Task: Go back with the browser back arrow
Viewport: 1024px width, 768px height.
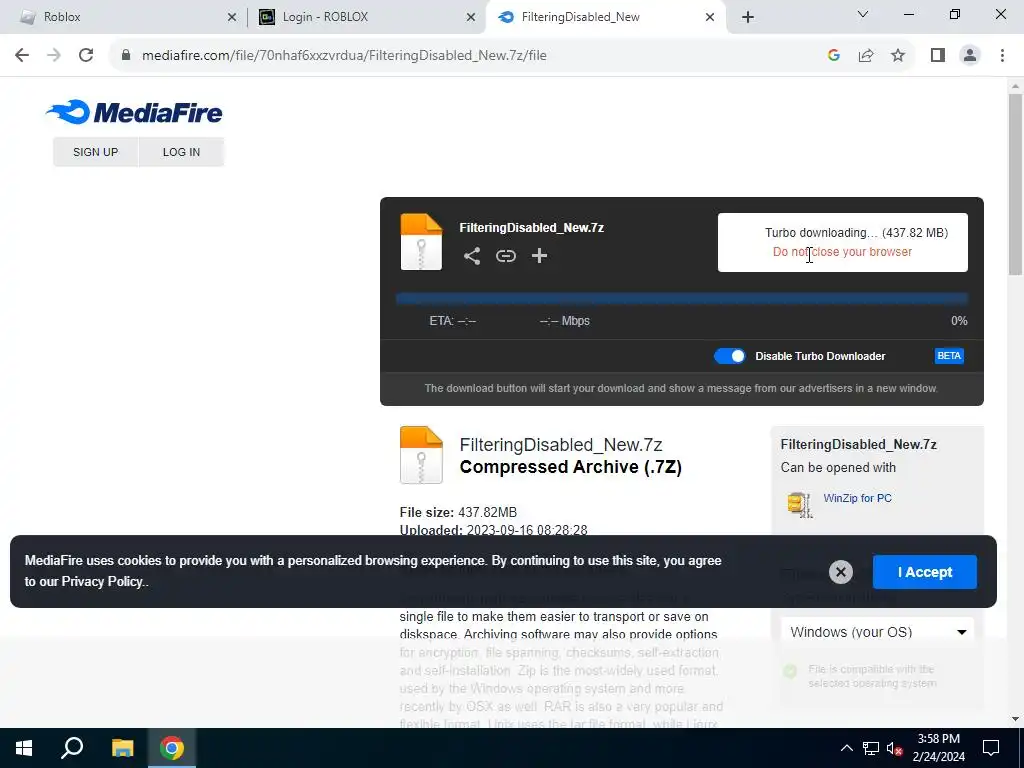Action: tap(22, 56)
